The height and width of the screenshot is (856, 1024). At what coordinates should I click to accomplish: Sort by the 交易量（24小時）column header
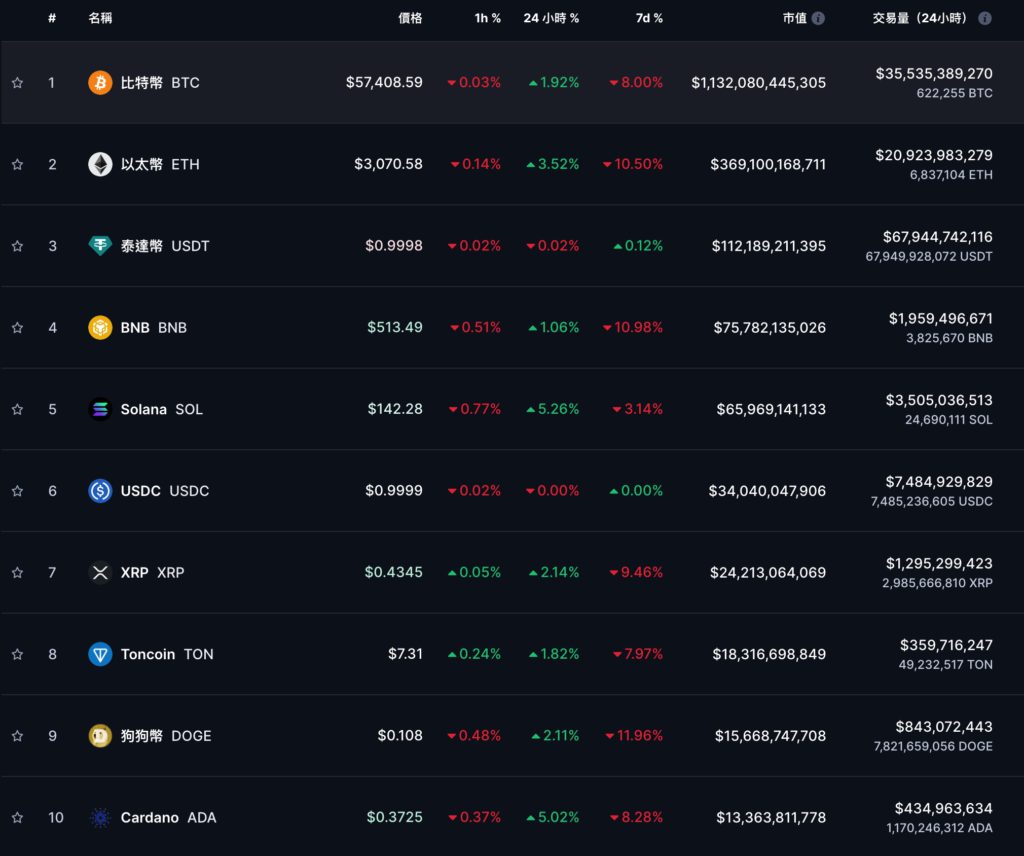pos(920,18)
